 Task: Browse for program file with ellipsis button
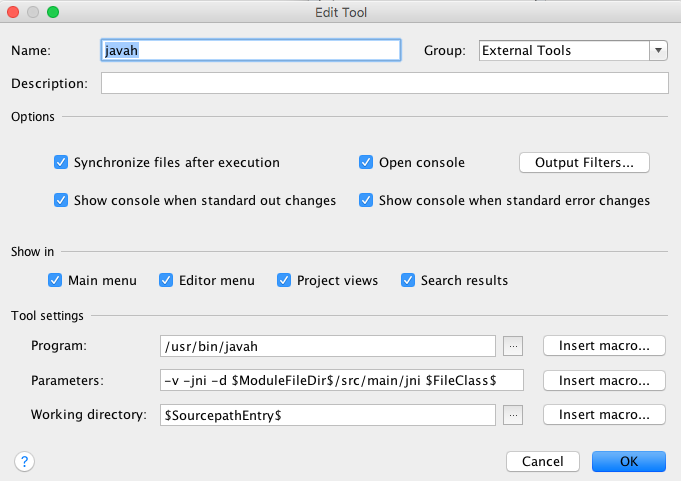pos(513,346)
